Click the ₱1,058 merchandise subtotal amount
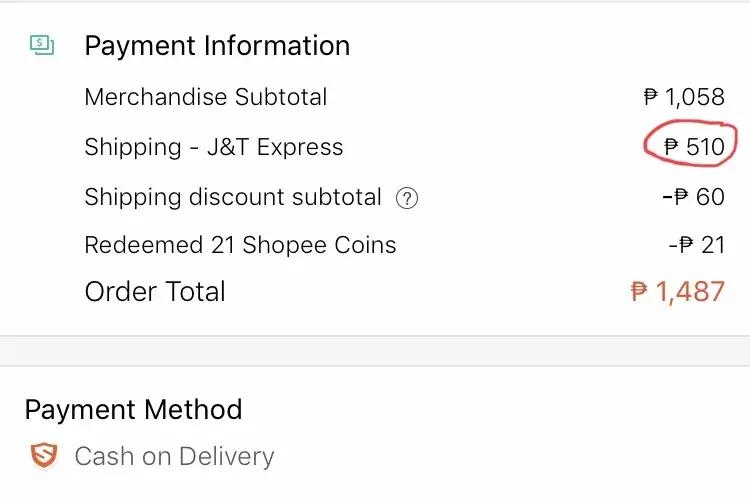Image resolution: width=750 pixels, height=499 pixels. point(684,97)
